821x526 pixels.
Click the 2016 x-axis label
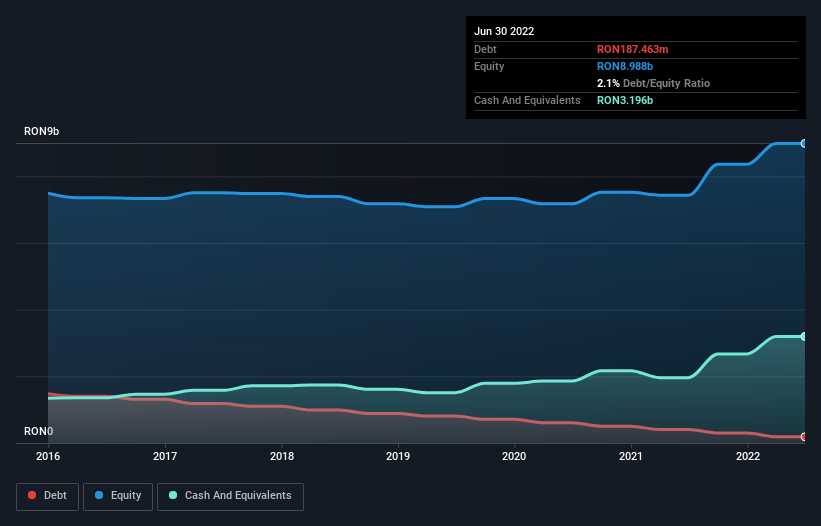[x=48, y=456]
